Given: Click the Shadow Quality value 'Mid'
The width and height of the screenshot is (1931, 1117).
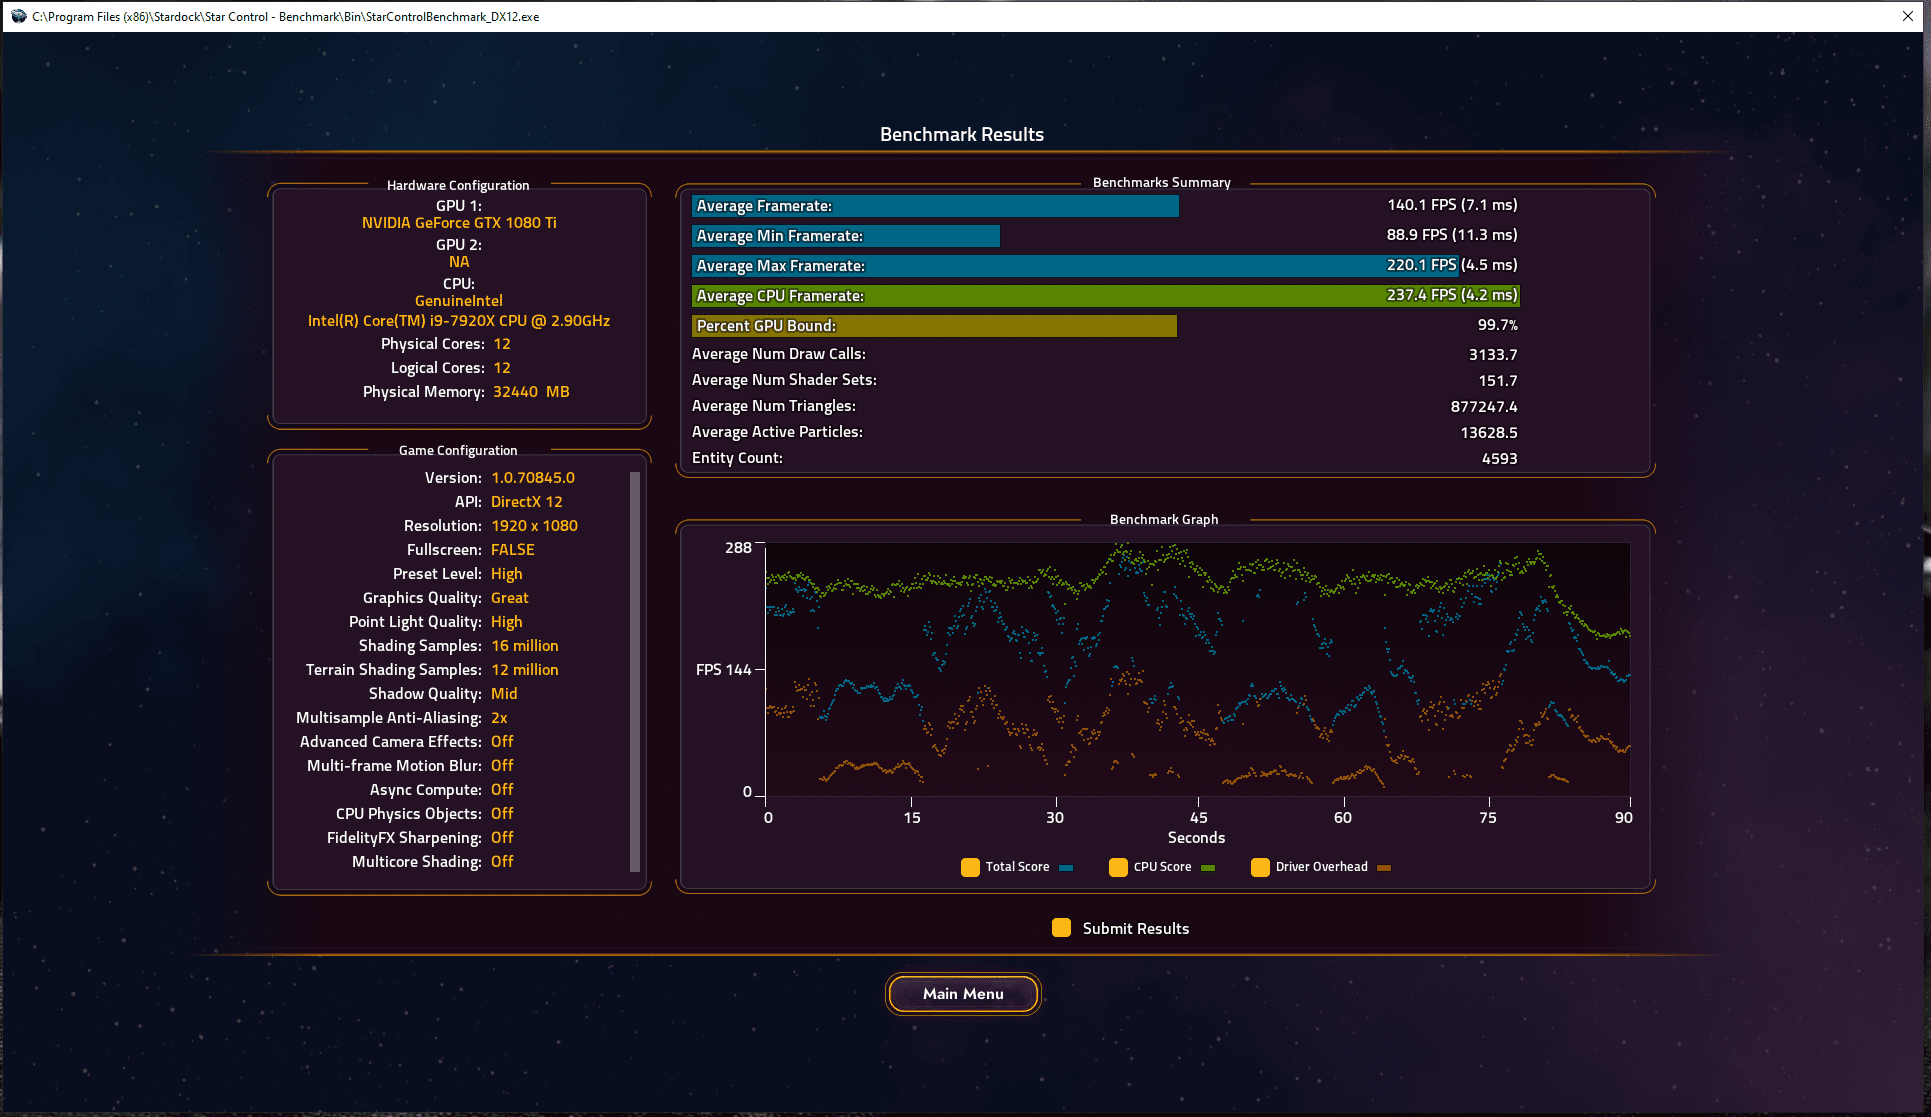Looking at the screenshot, I should (504, 694).
